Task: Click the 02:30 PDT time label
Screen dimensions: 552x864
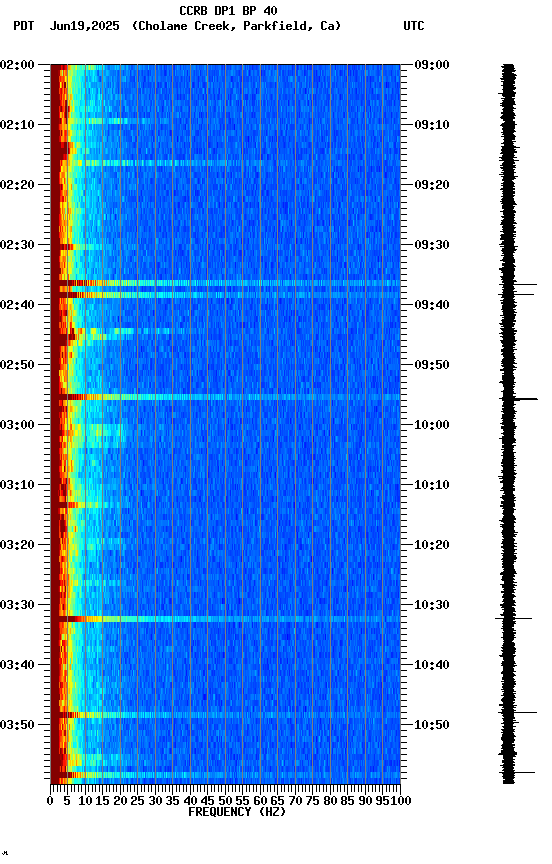Action: (x=17, y=245)
